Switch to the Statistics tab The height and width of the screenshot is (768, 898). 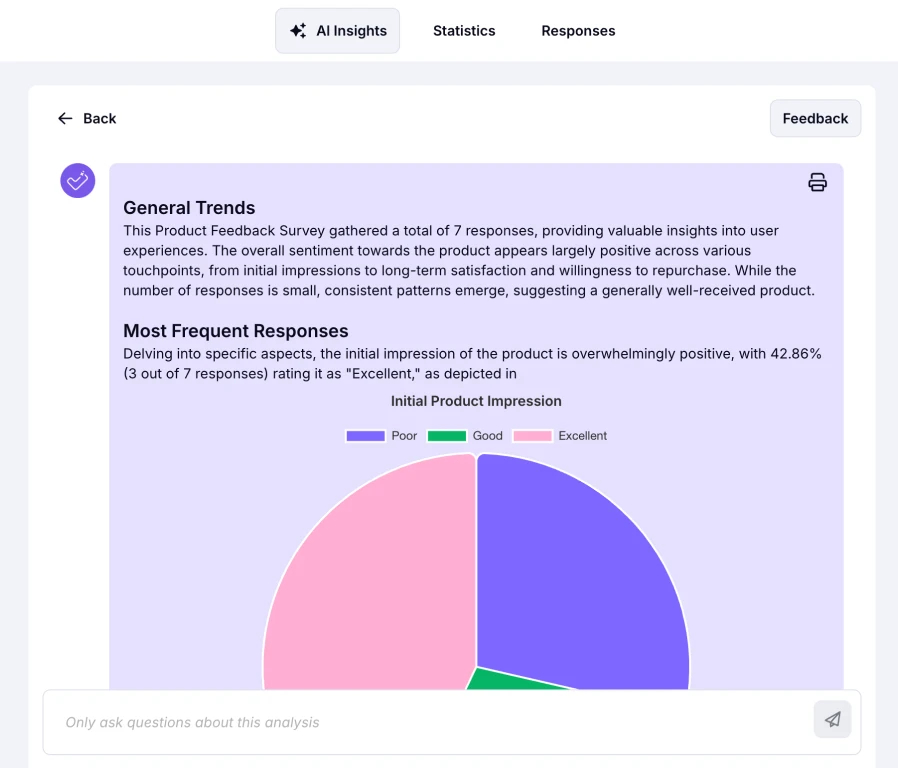(x=464, y=31)
